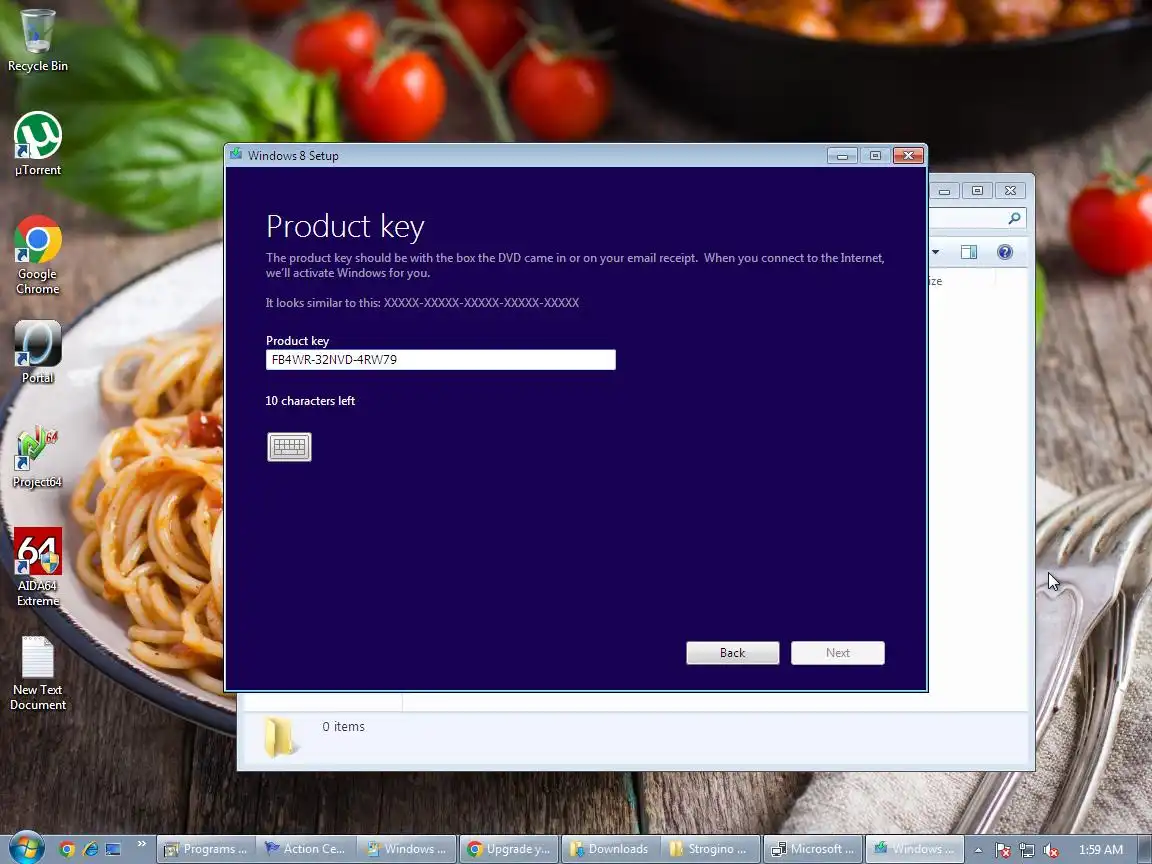The image size is (1152, 864).
Task: Open AIDA64 Extreme desktop shortcut
Action: (x=37, y=567)
